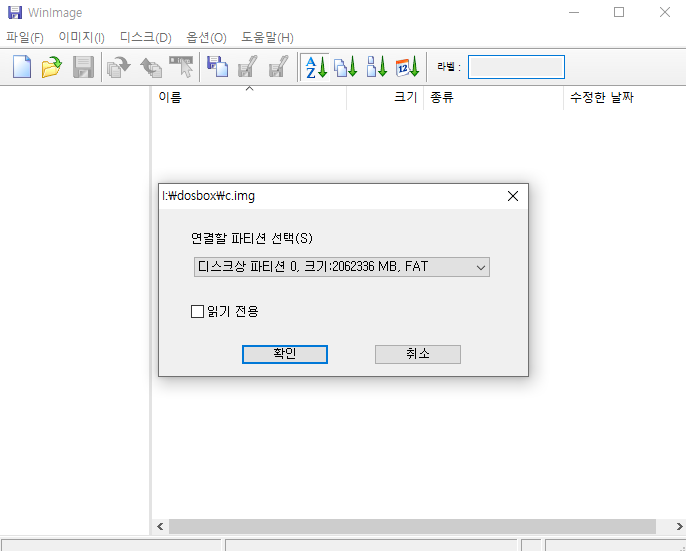Image resolution: width=686 pixels, height=551 pixels.
Task: Open an image with folder icon
Action: coord(52,67)
